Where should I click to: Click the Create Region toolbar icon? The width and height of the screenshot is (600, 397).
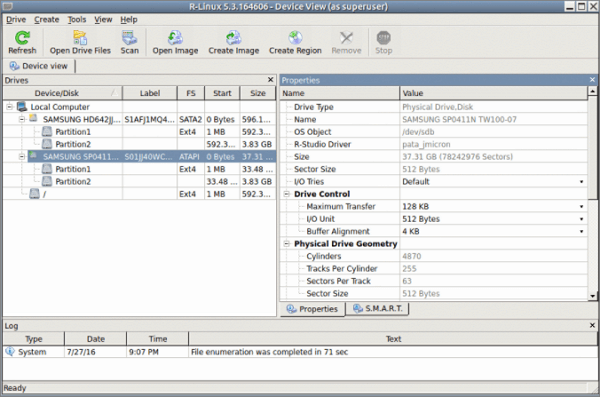click(295, 38)
